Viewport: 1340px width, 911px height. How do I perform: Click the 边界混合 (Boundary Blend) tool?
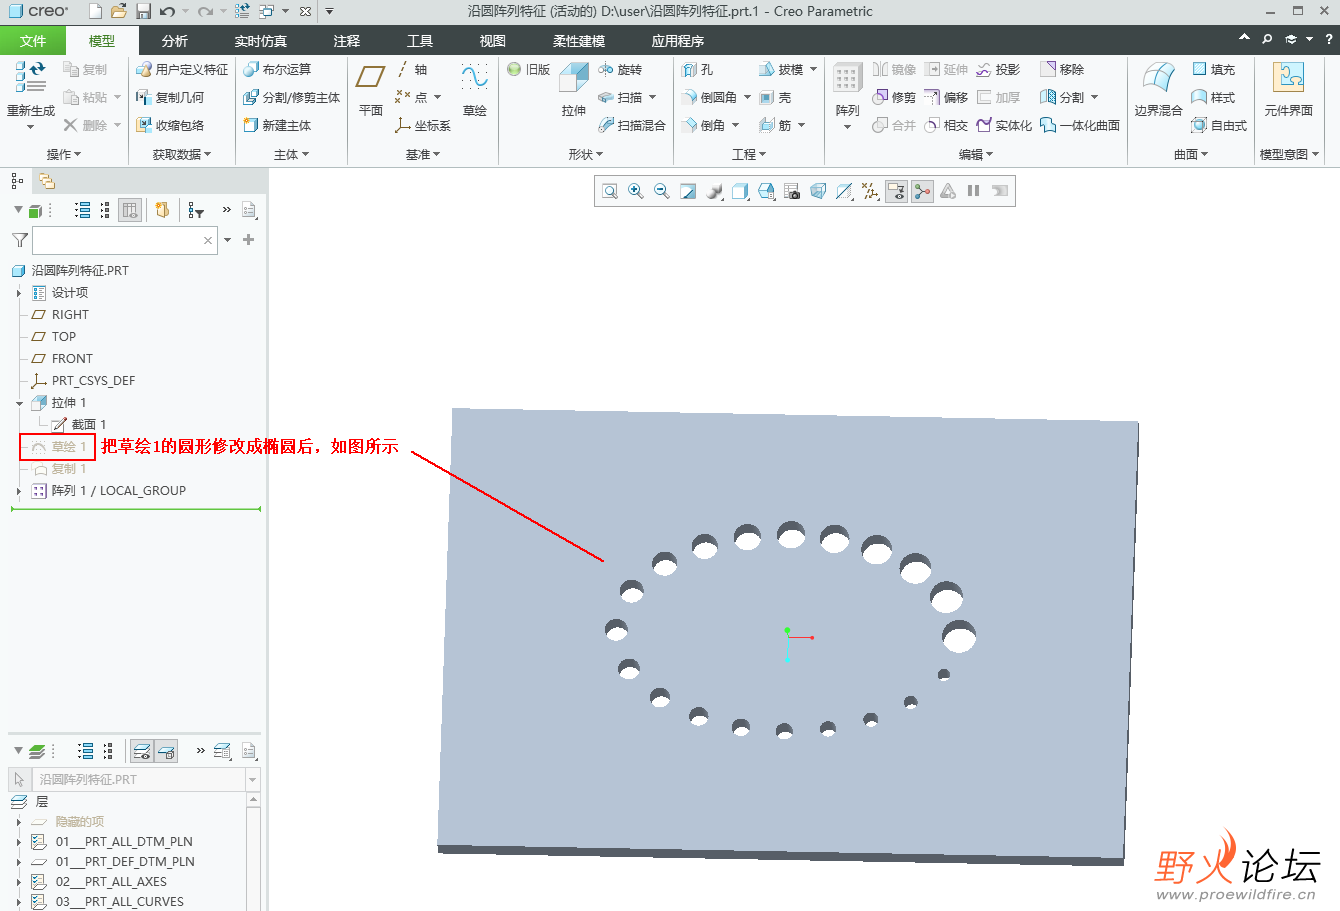pyautogui.click(x=1158, y=89)
